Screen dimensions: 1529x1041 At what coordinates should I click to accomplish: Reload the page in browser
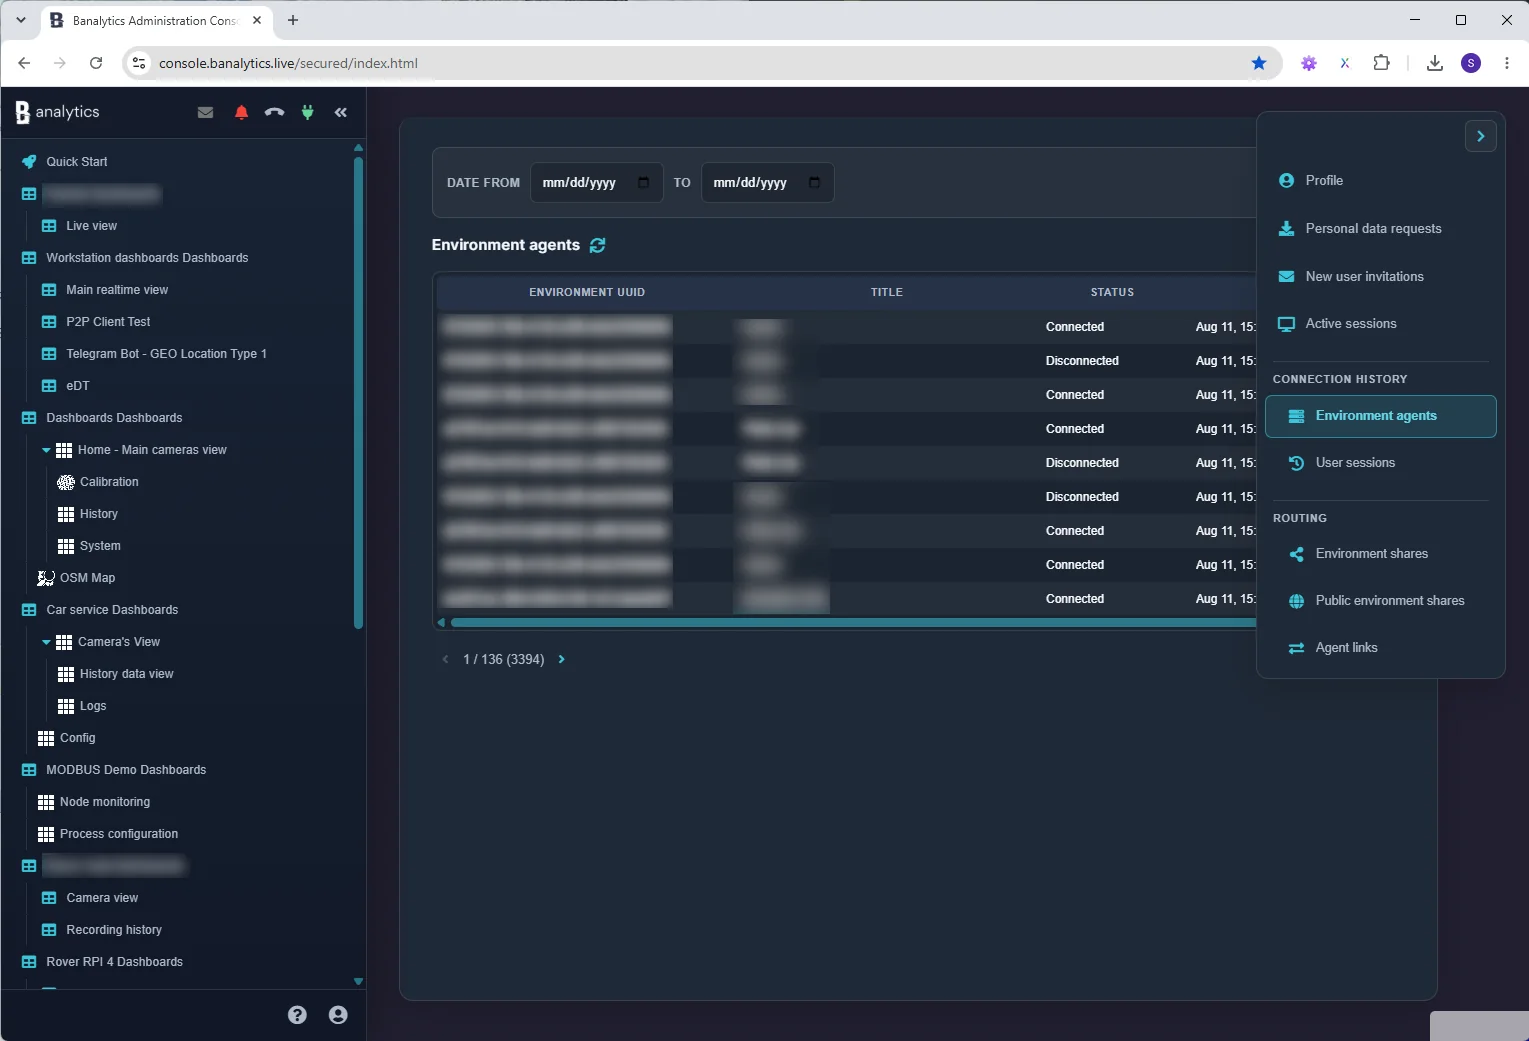96,63
